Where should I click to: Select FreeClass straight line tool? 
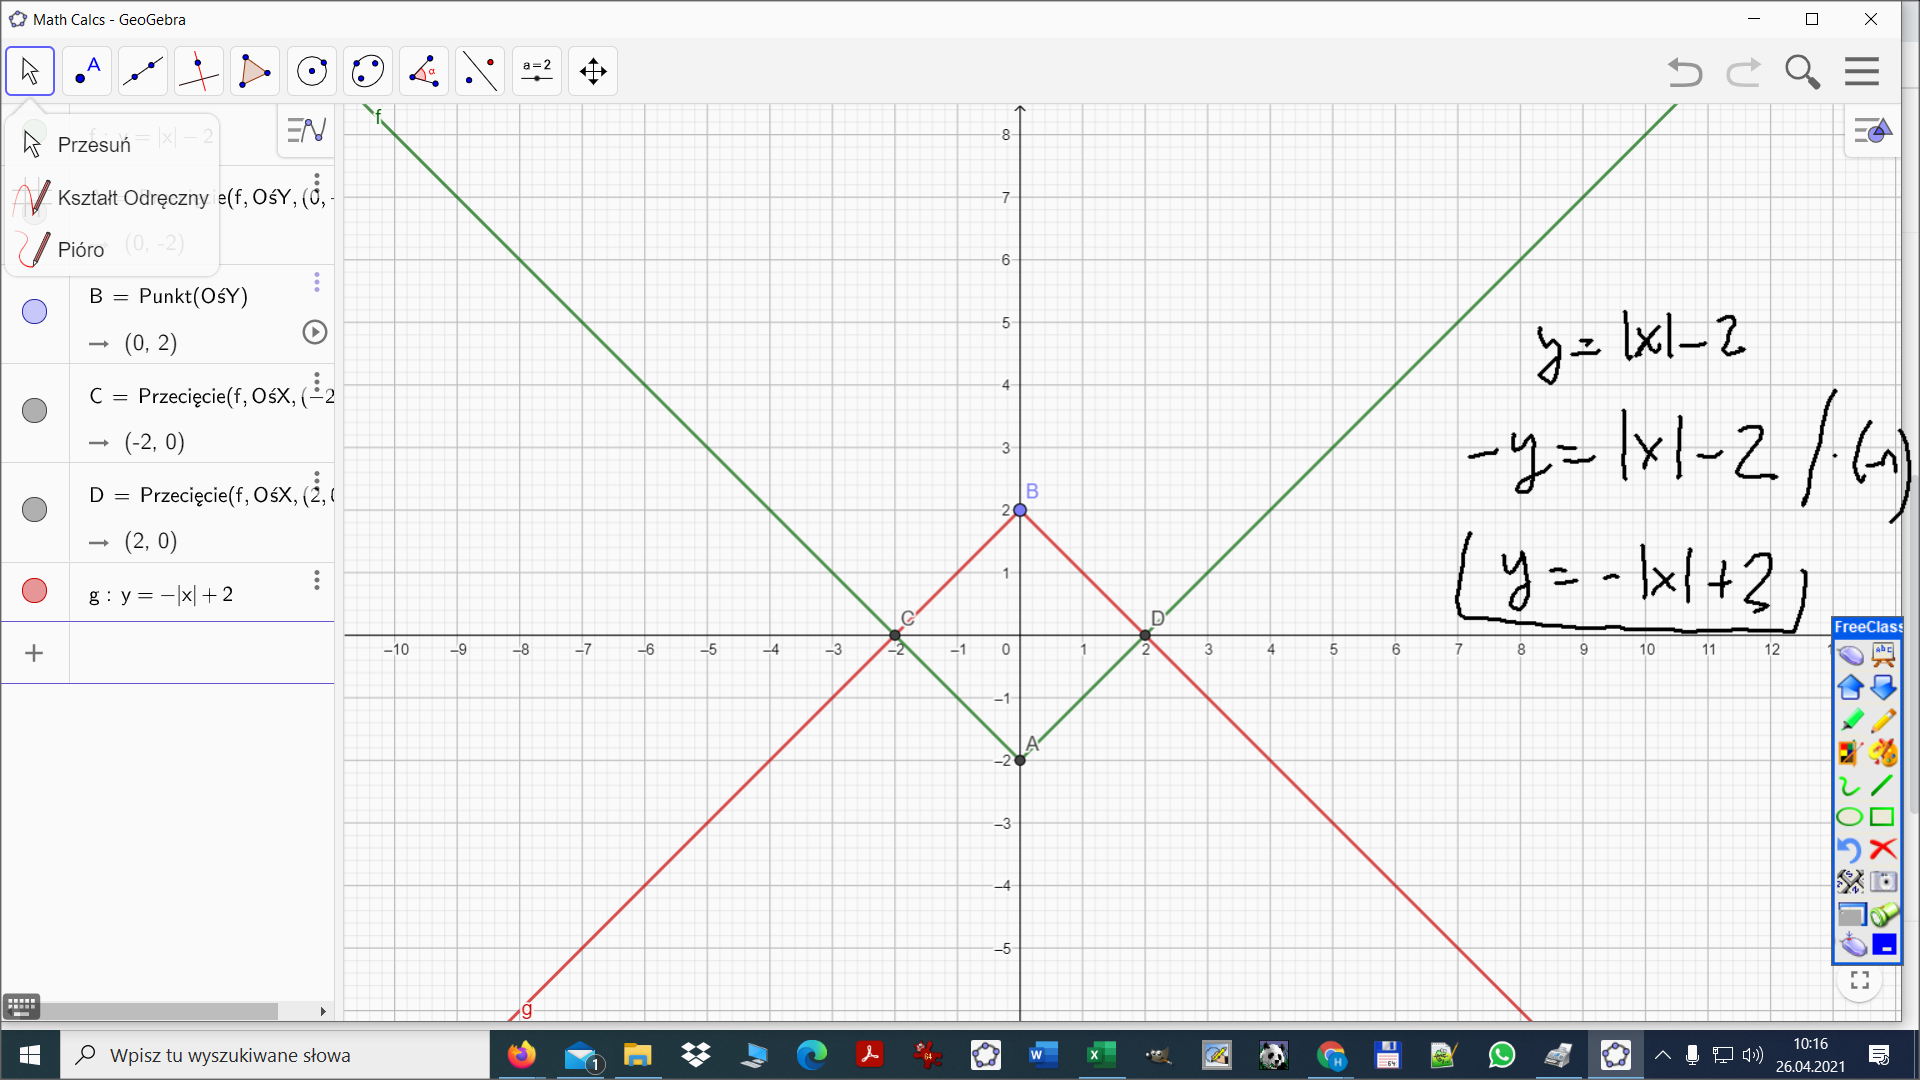(1883, 785)
